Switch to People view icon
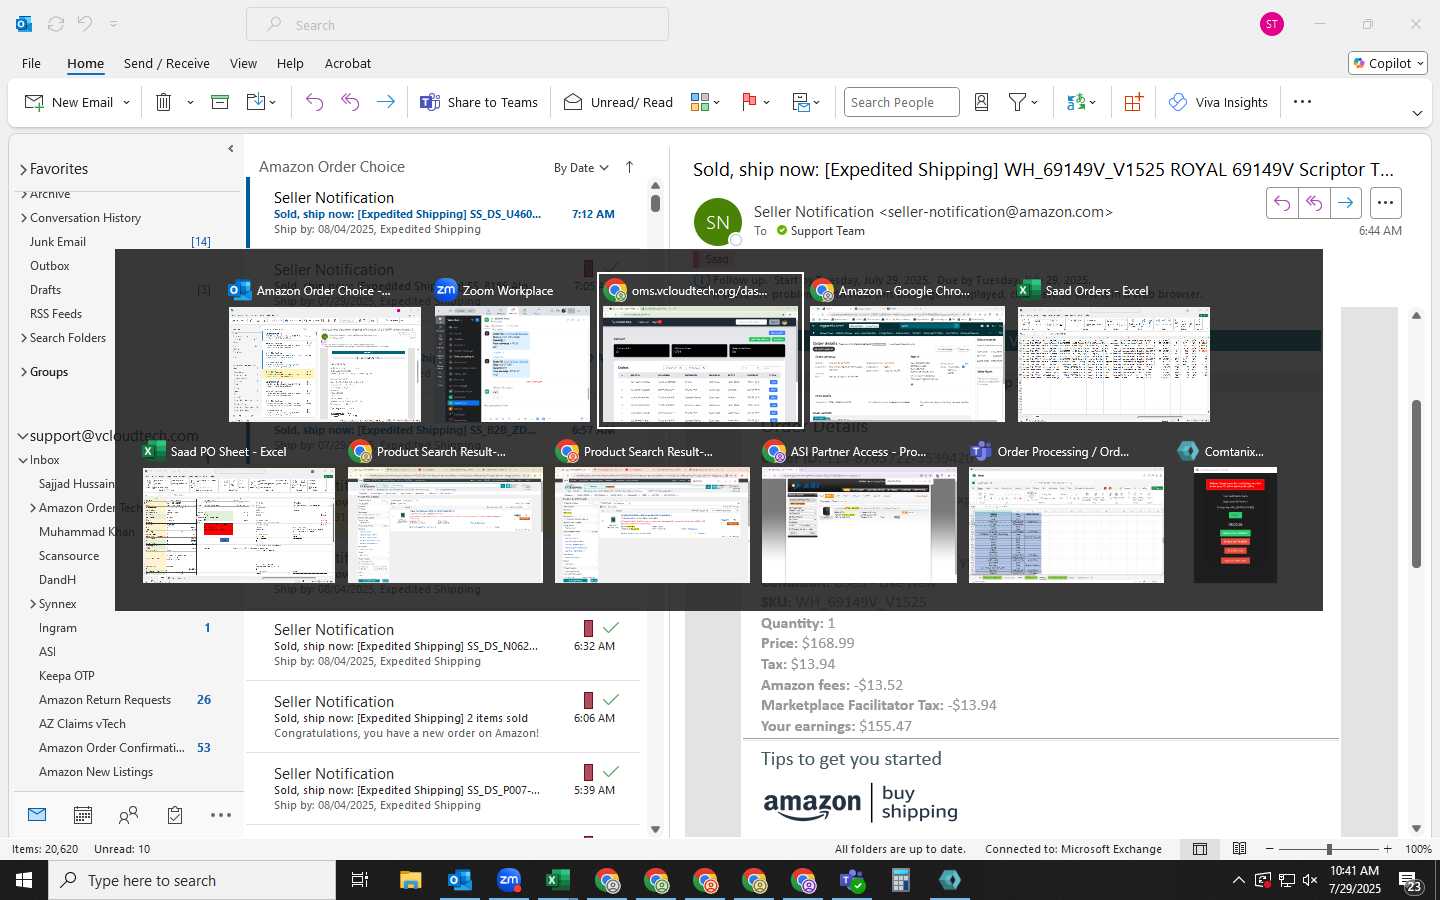This screenshot has height=900, width=1440. pos(129,815)
